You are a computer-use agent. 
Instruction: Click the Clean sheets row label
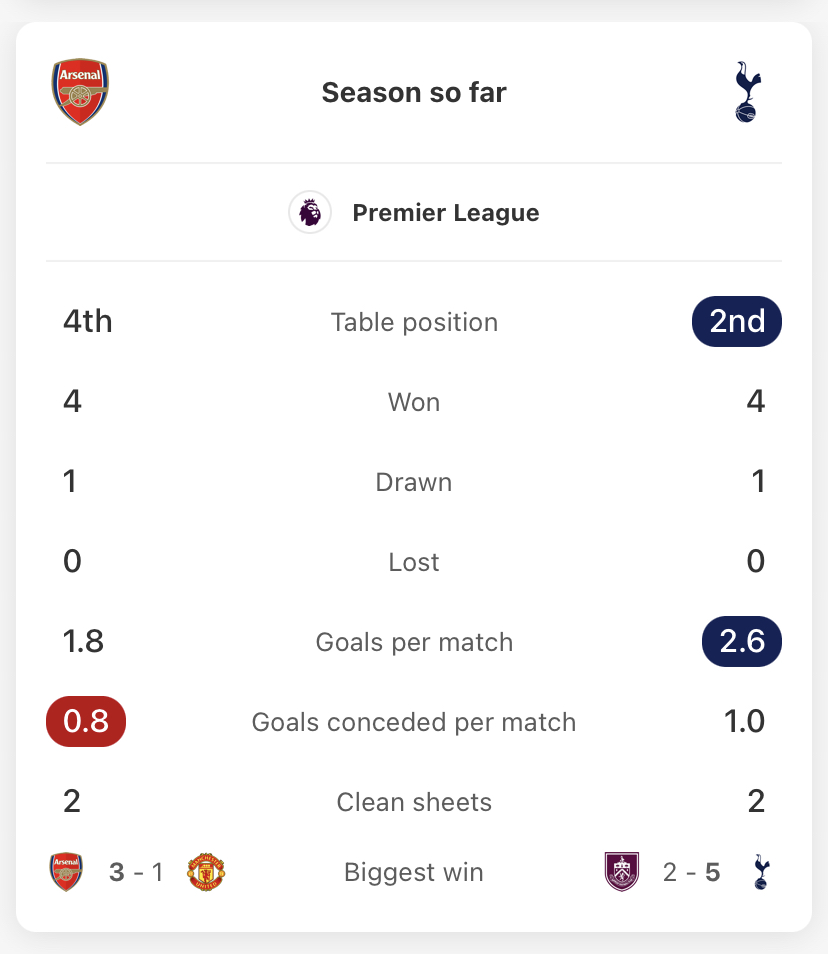click(x=414, y=802)
